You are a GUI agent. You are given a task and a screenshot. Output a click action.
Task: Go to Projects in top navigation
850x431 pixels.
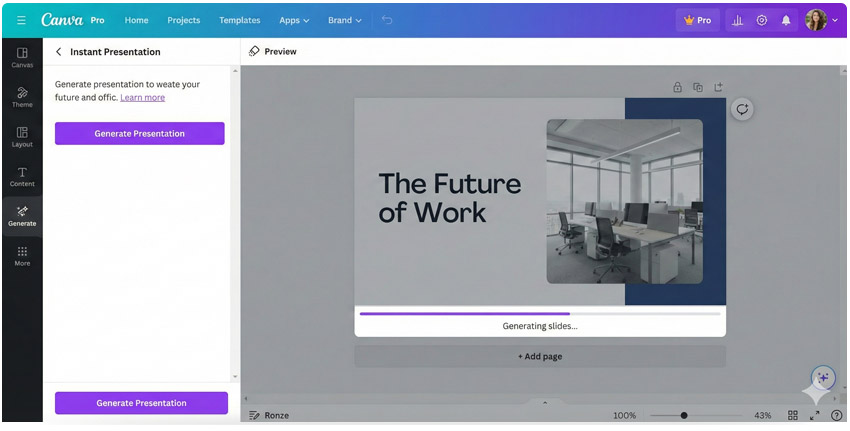tap(183, 20)
